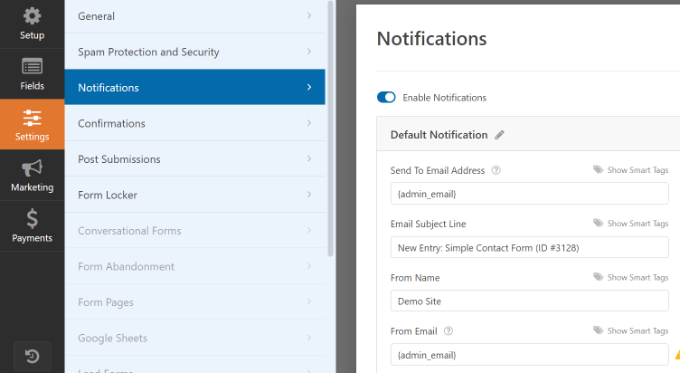Open the Payments dollar icon

[32, 219]
